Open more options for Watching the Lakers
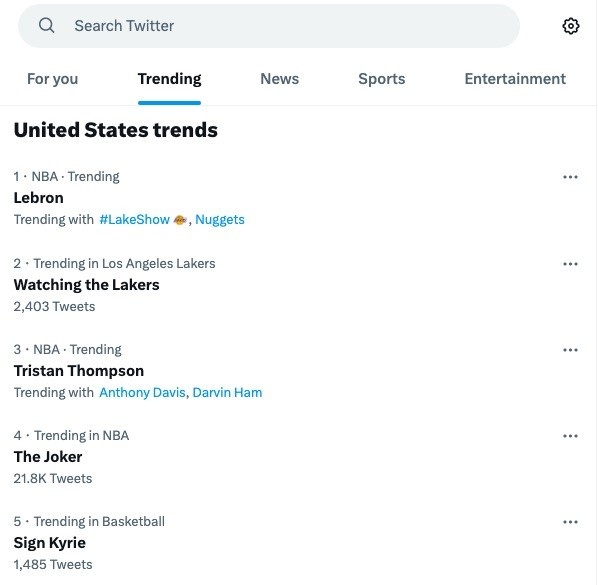The height and width of the screenshot is (585, 598). tap(570, 264)
